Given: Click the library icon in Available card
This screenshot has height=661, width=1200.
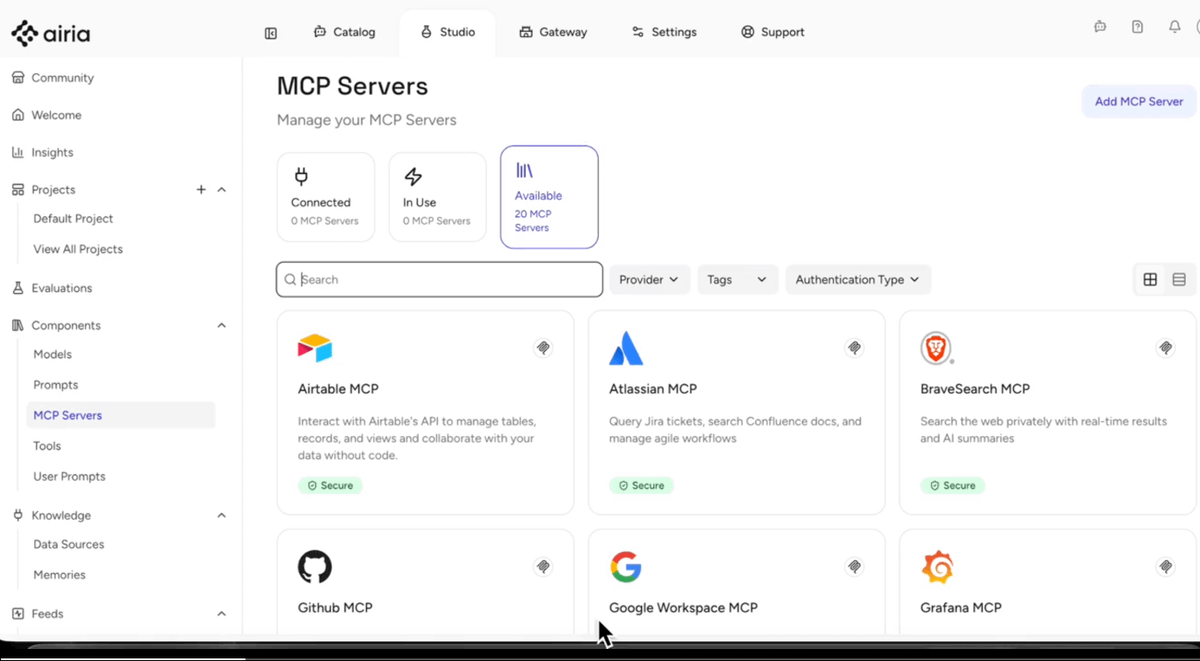Looking at the screenshot, I should coord(524,171).
